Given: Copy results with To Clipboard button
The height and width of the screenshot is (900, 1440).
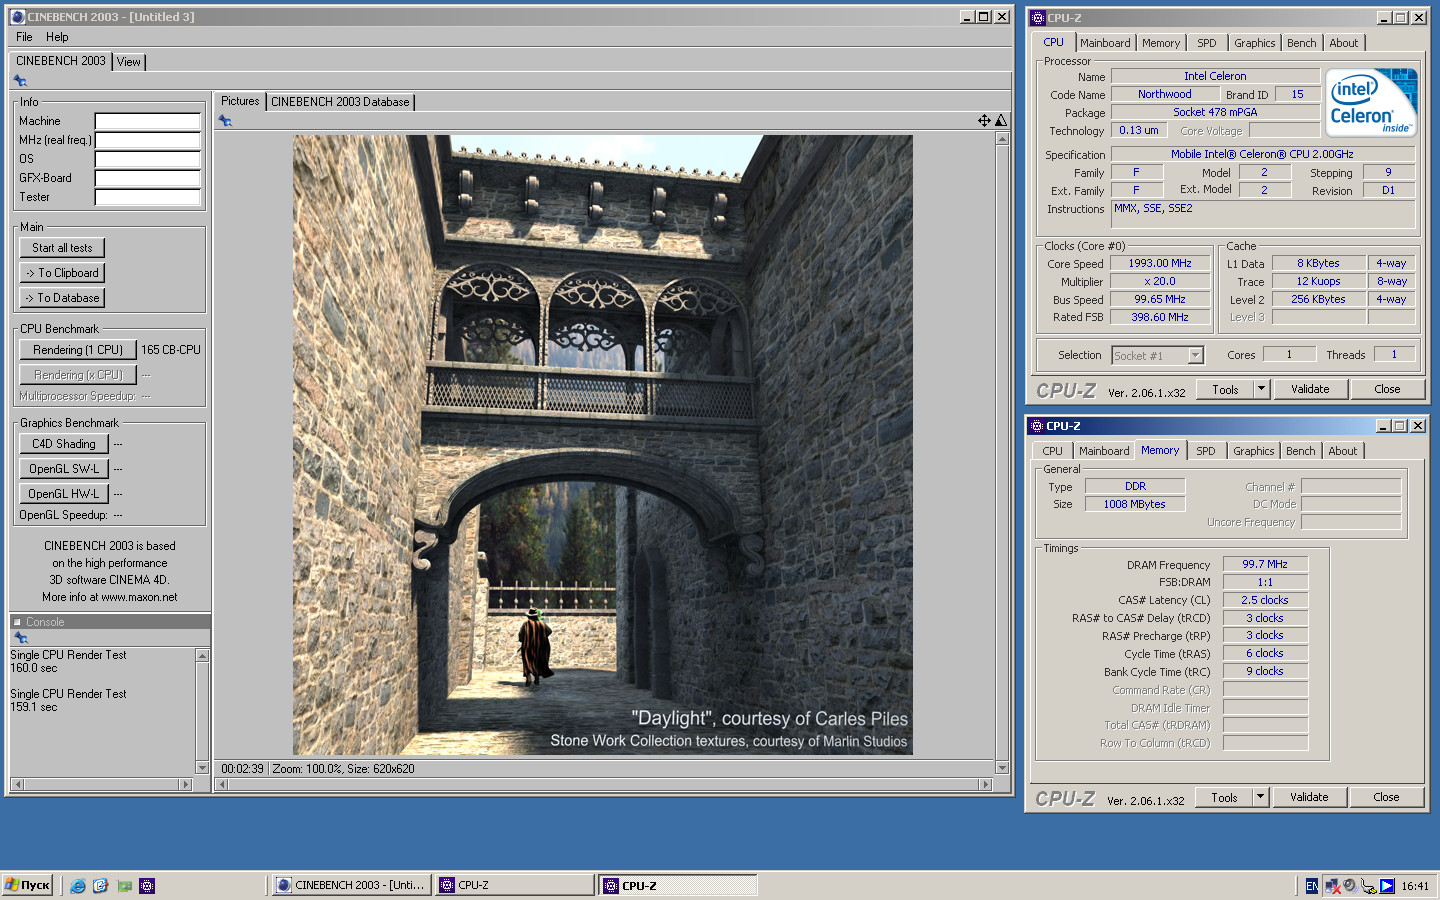Looking at the screenshot, I should (62, 273).
